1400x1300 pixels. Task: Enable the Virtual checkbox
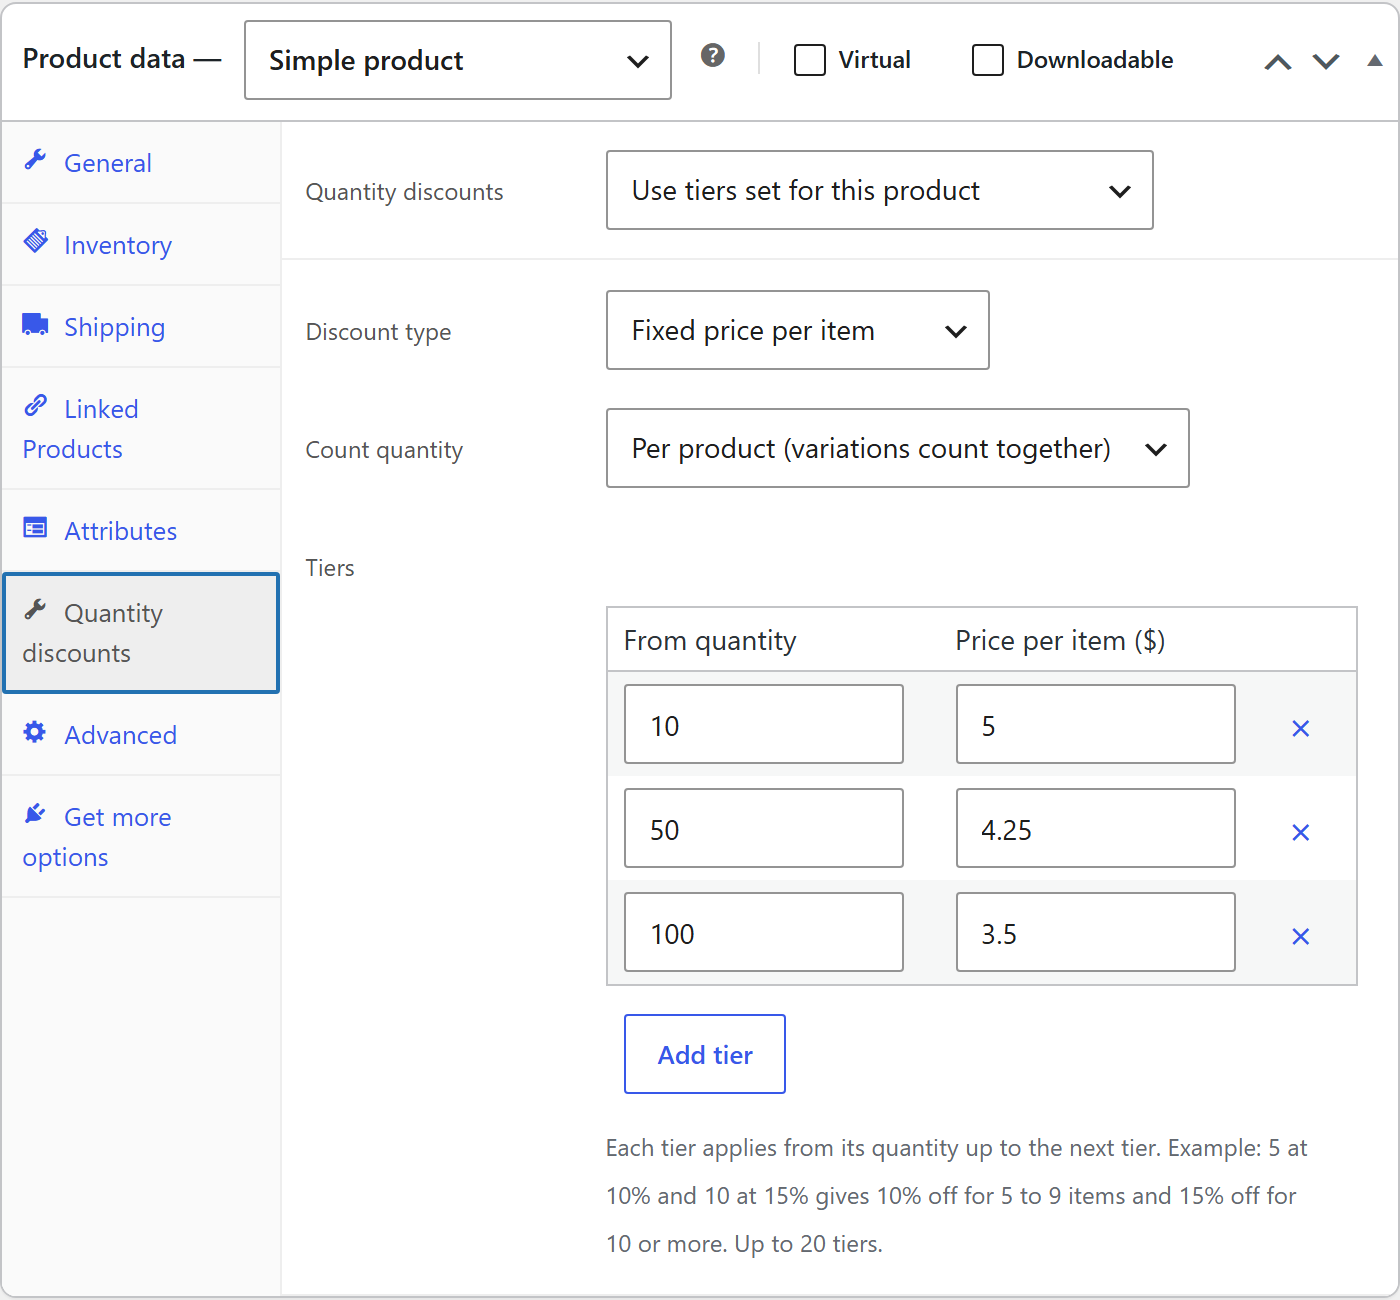[x=810, y=60]
